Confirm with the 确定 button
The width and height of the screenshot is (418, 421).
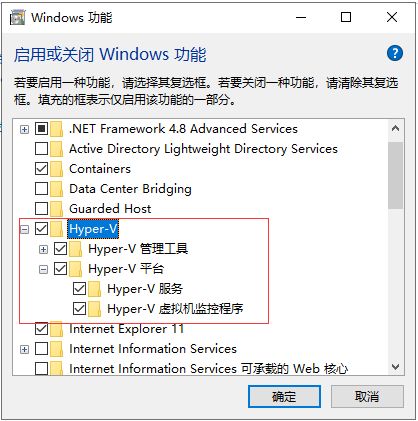(x=284, y=396)
